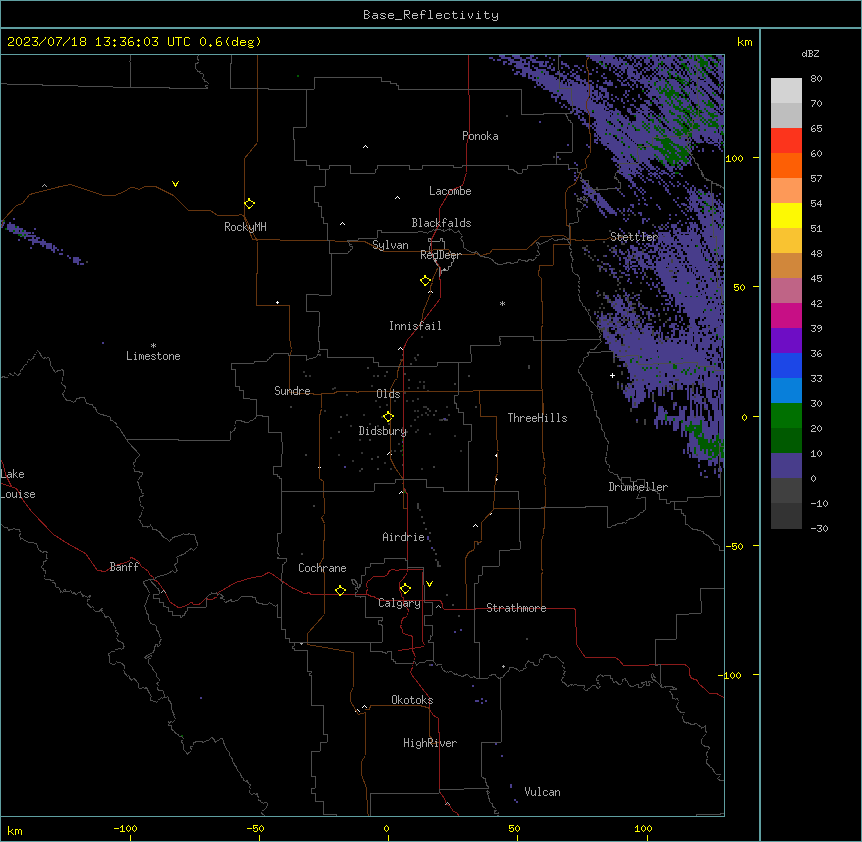Click the yellow 51-54 dBZ legend swatch

point(786,215)
